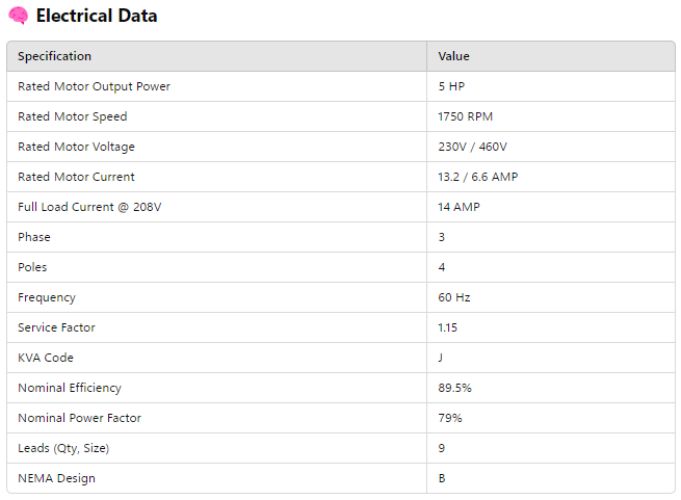681x500 pixels.
Task: Select the Frequency row label
Action: coord(46,297)
